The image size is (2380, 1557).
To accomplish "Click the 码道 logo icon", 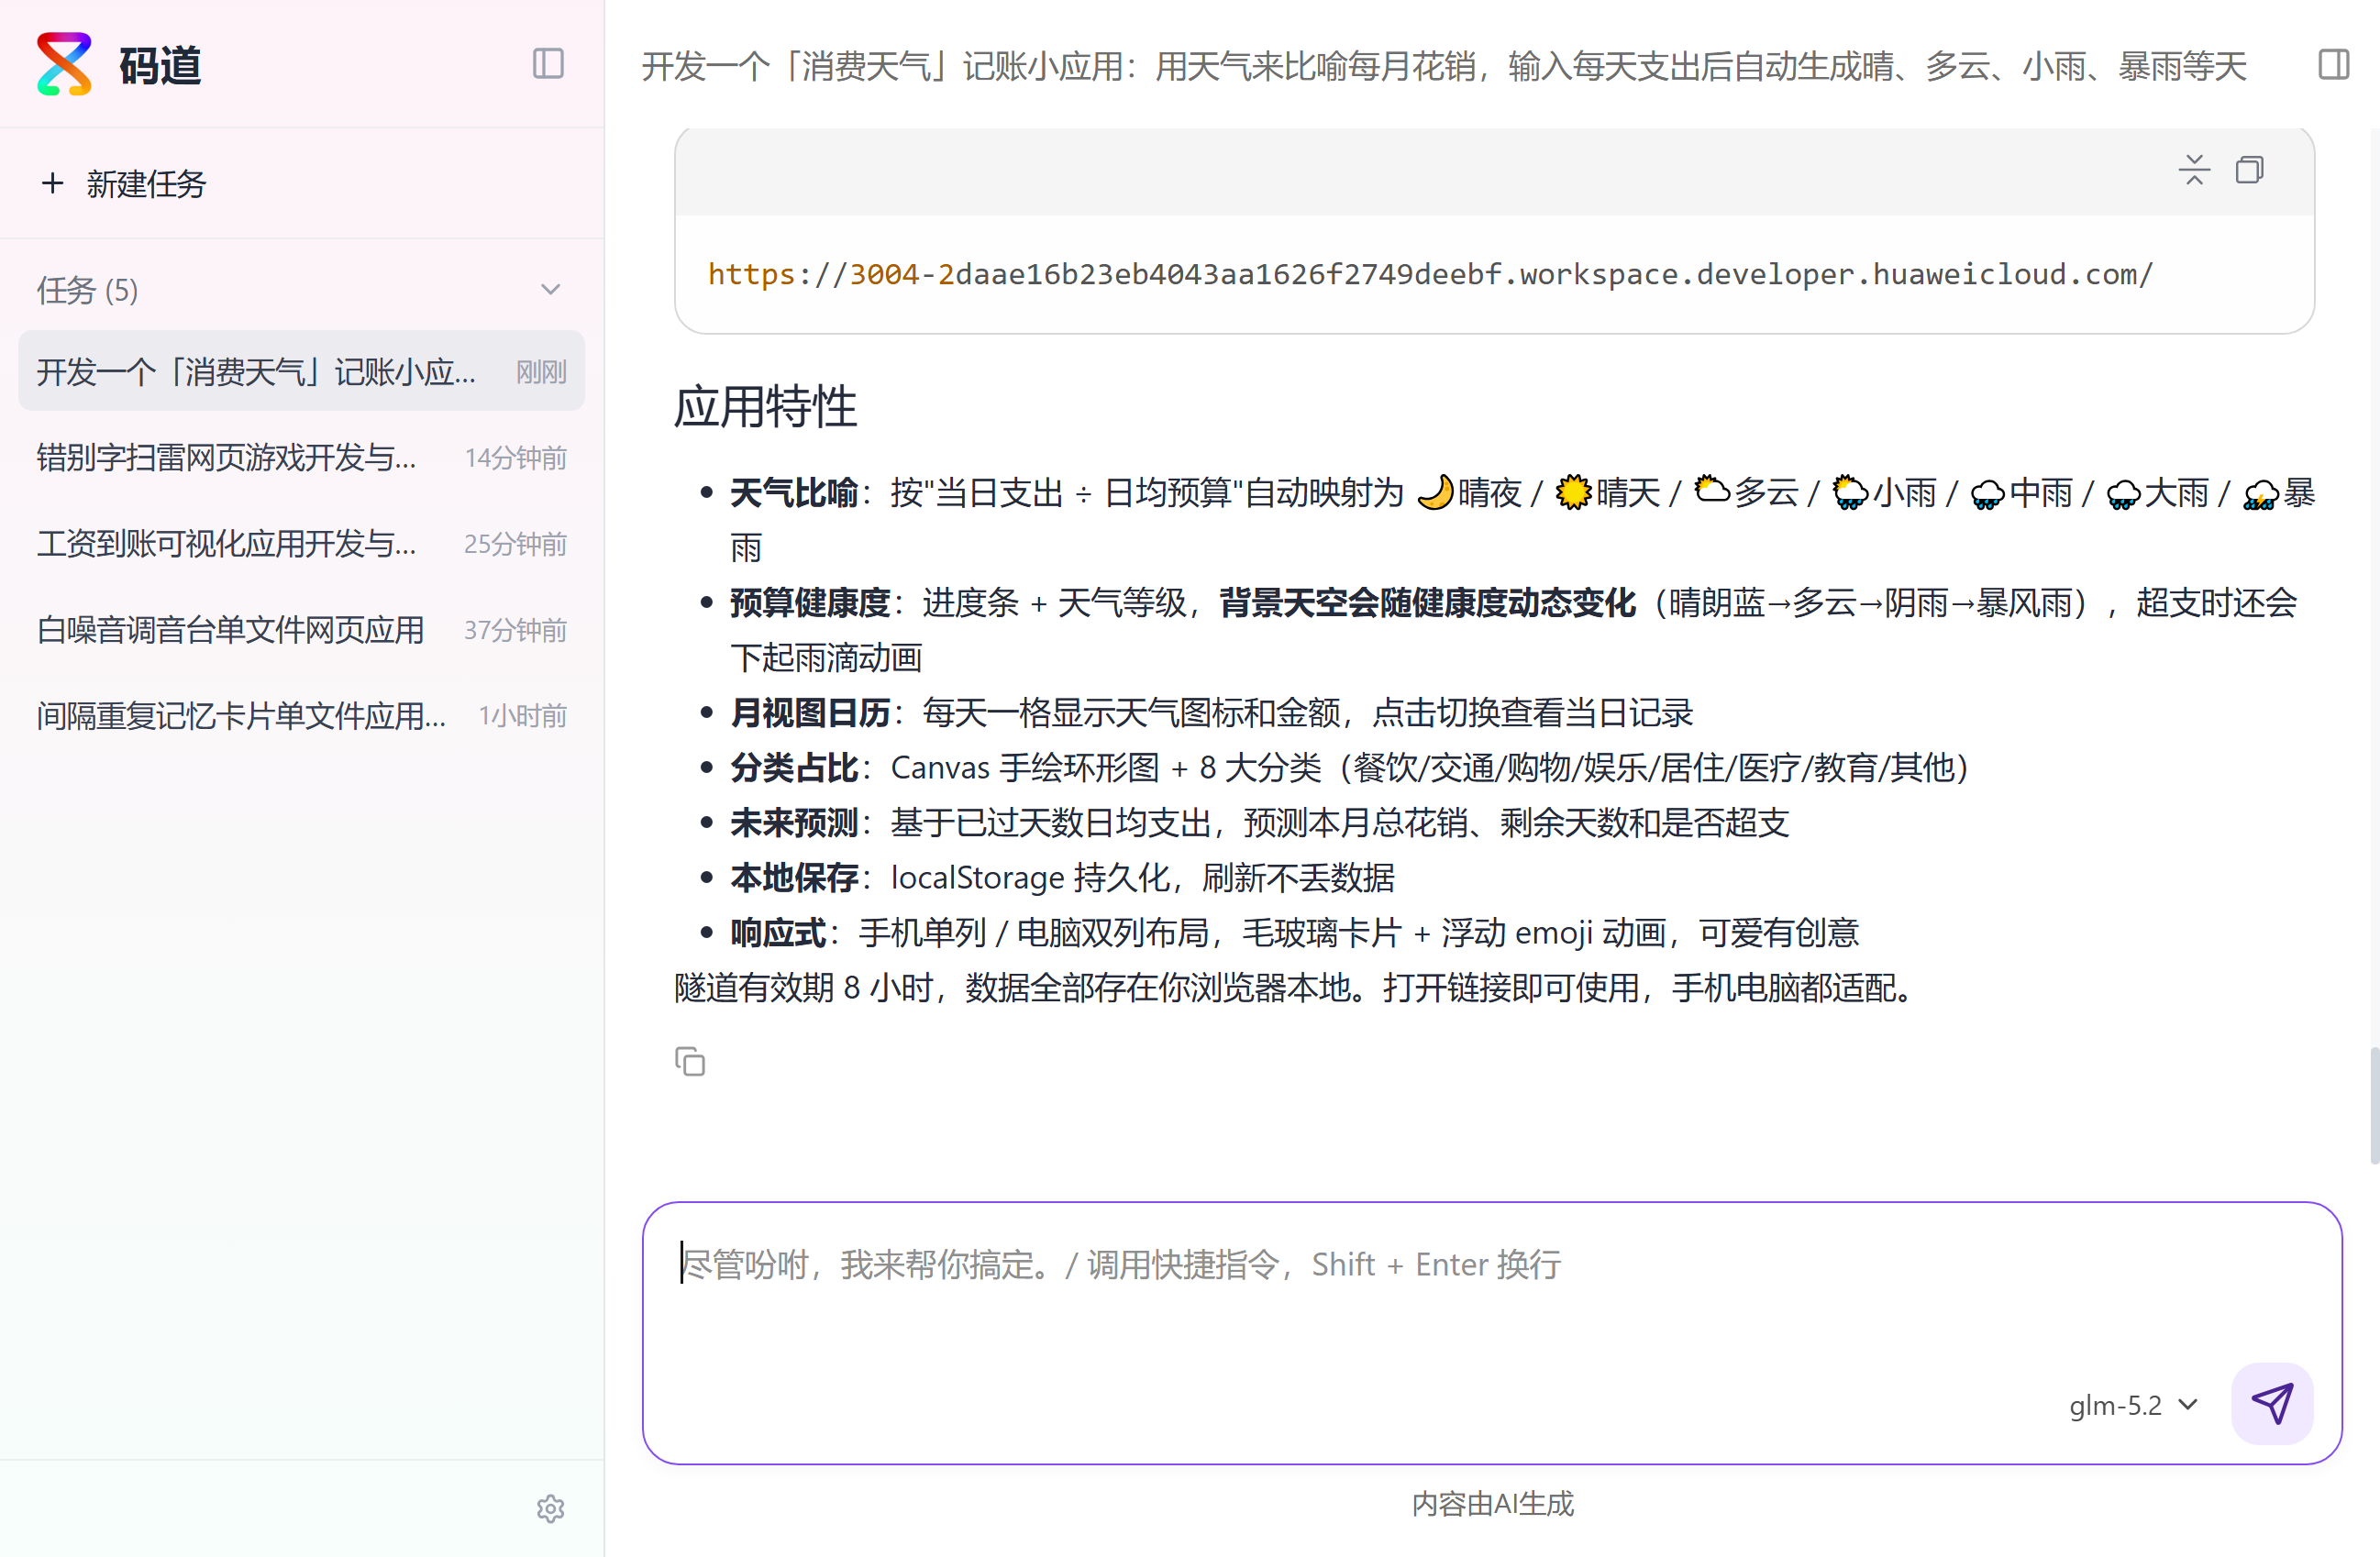I will click(x=64, y=64).
